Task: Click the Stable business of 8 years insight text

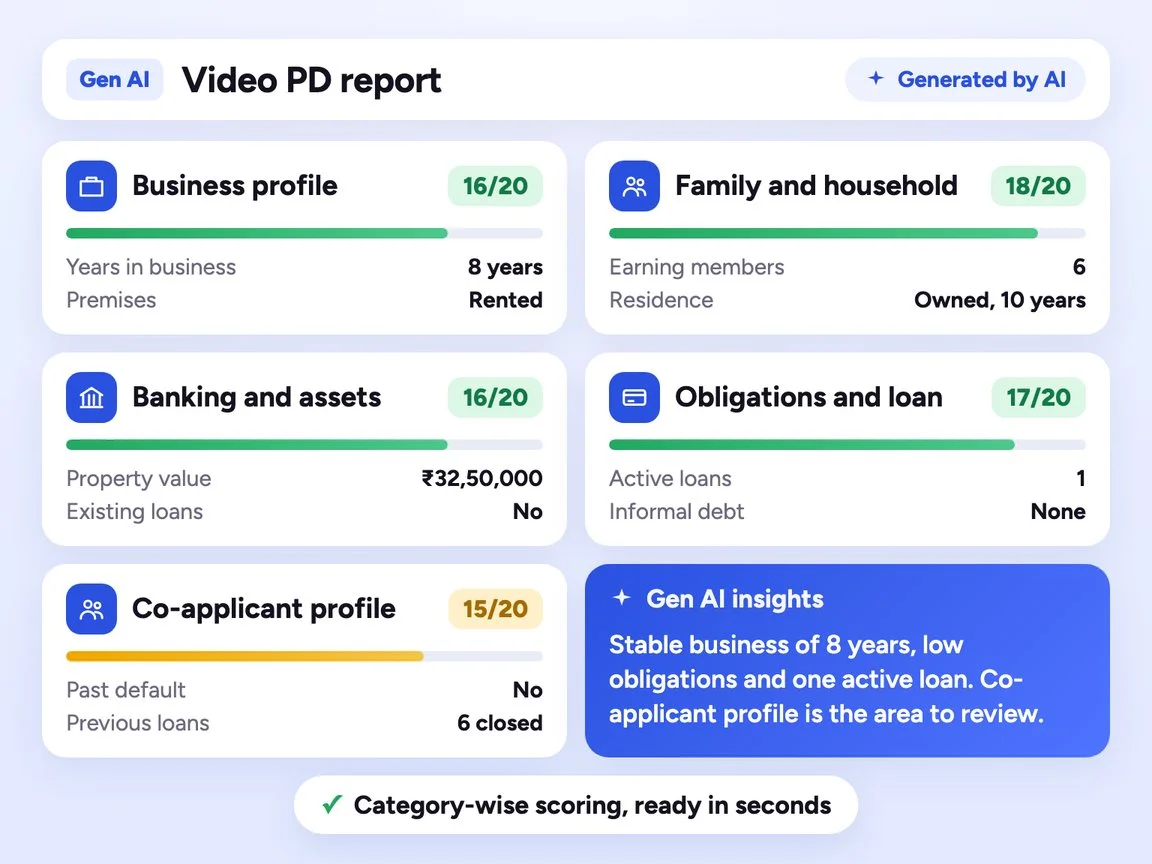Action: pos(827,679)
